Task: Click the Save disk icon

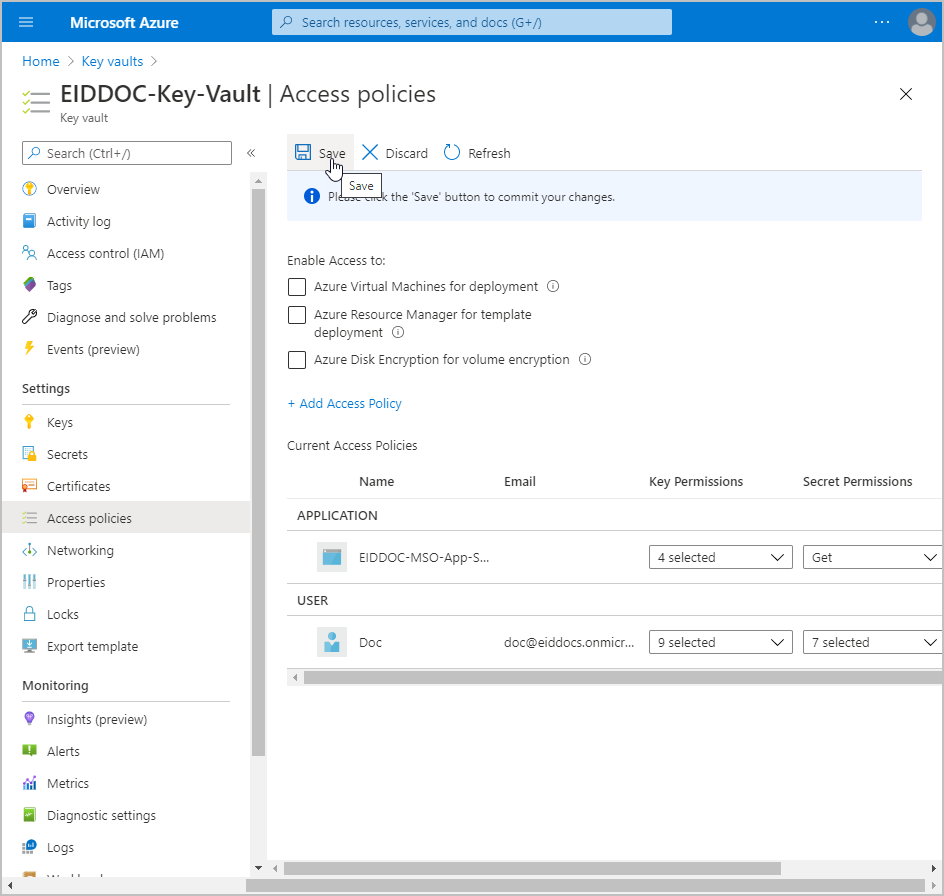Action: (303, 153)
